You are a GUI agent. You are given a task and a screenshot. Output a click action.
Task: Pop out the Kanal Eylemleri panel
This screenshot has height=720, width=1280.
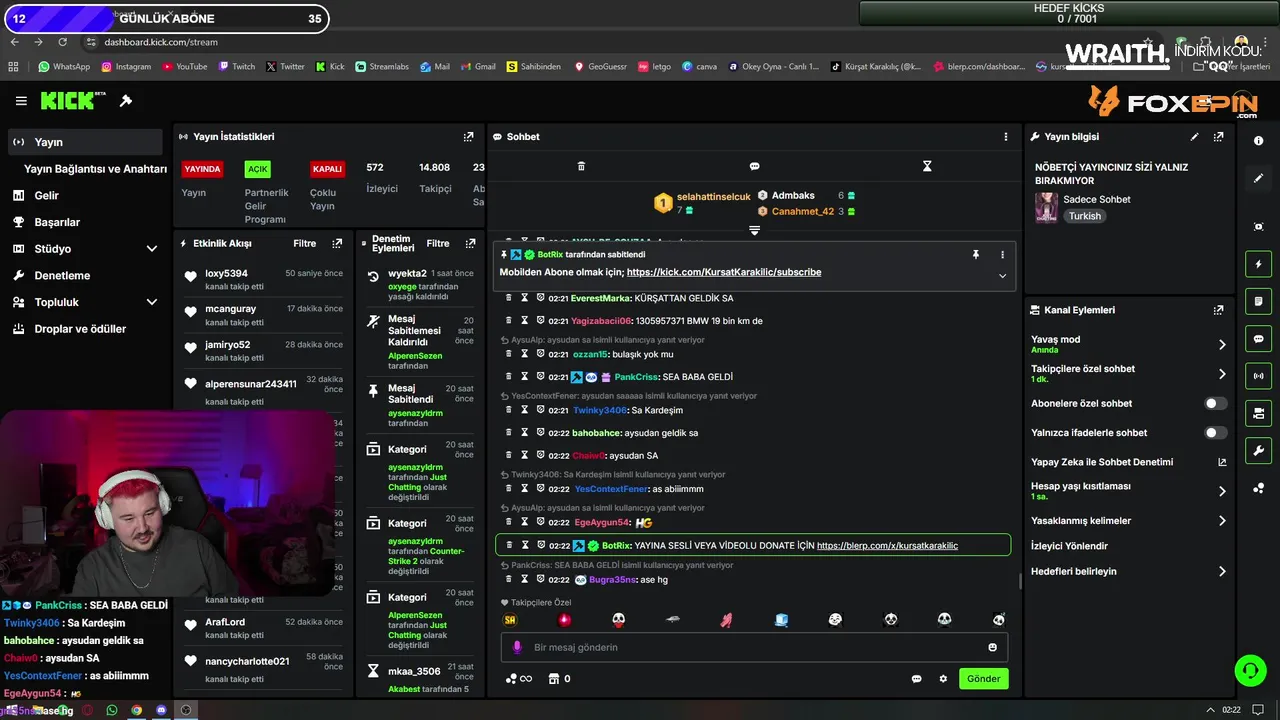click(x=1218, y=310)
